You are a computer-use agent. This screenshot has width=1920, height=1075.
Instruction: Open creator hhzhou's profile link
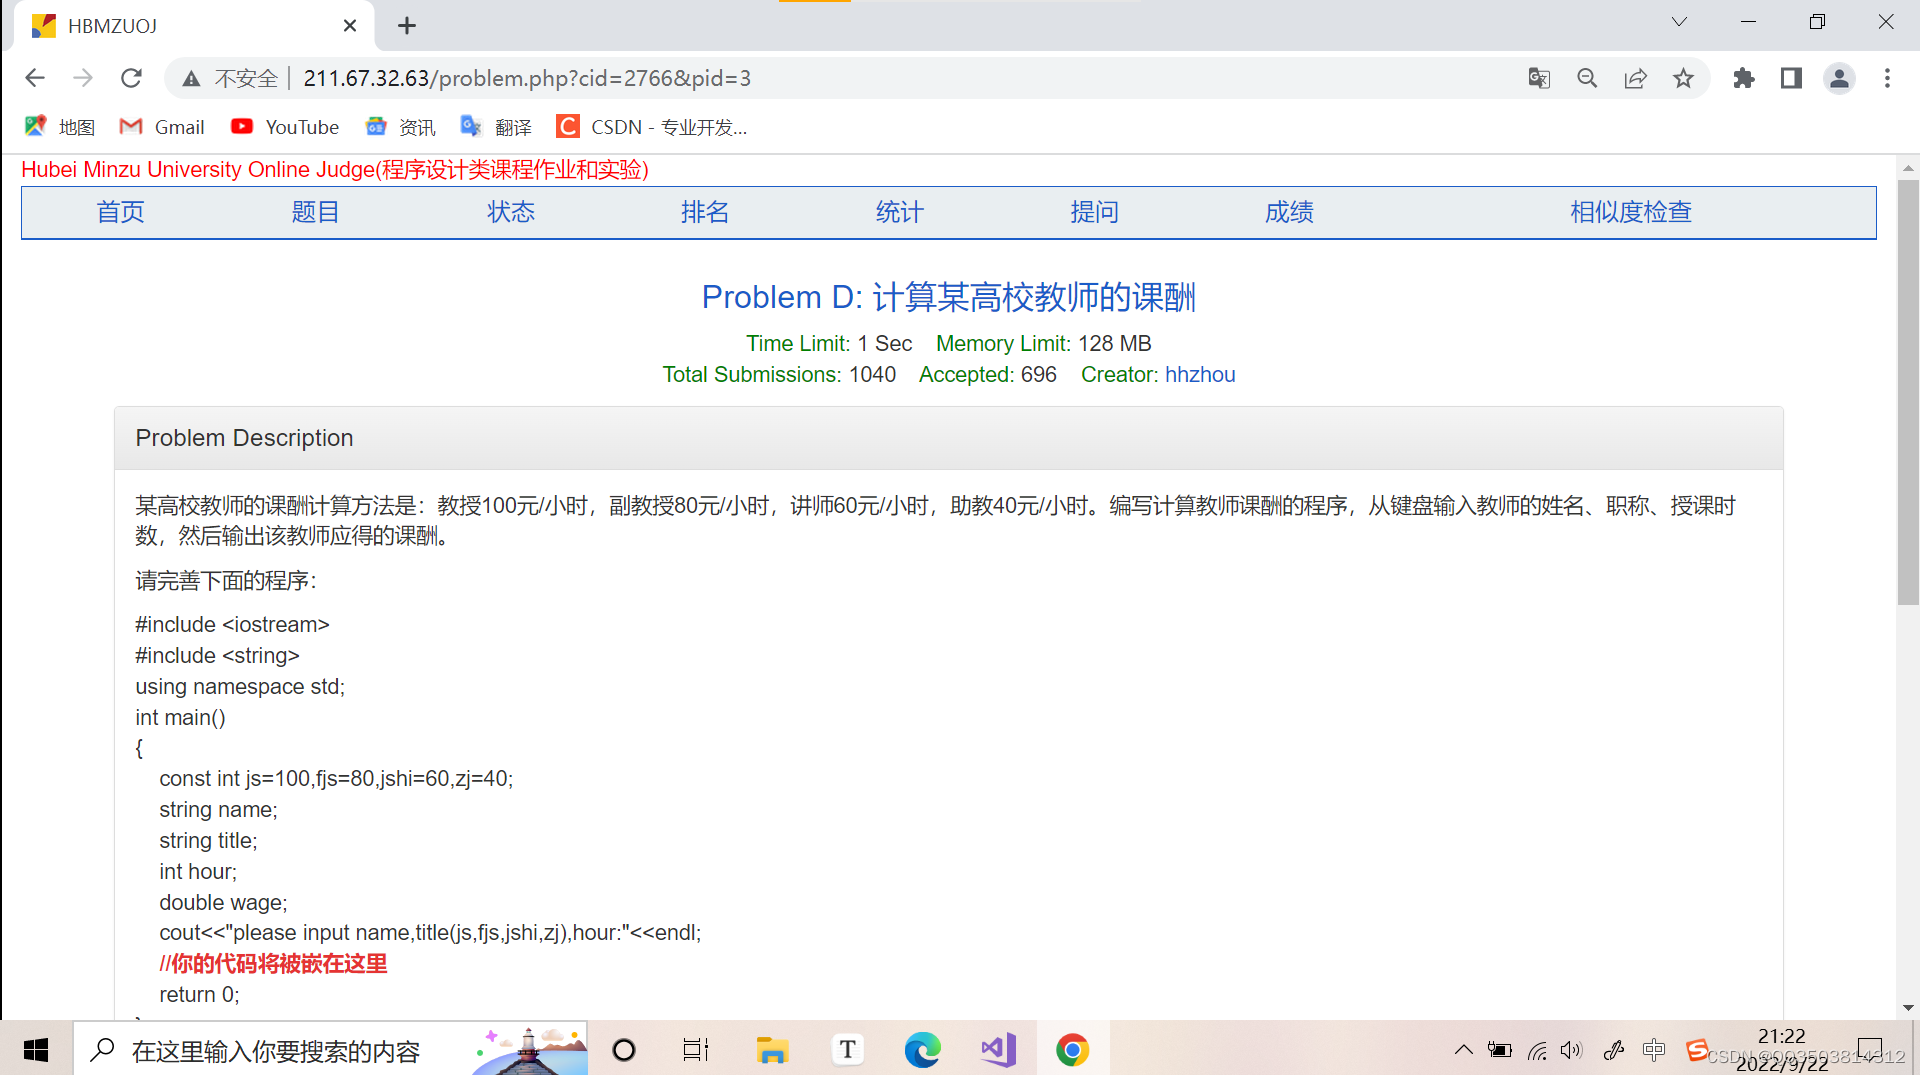coord(1200,374)
